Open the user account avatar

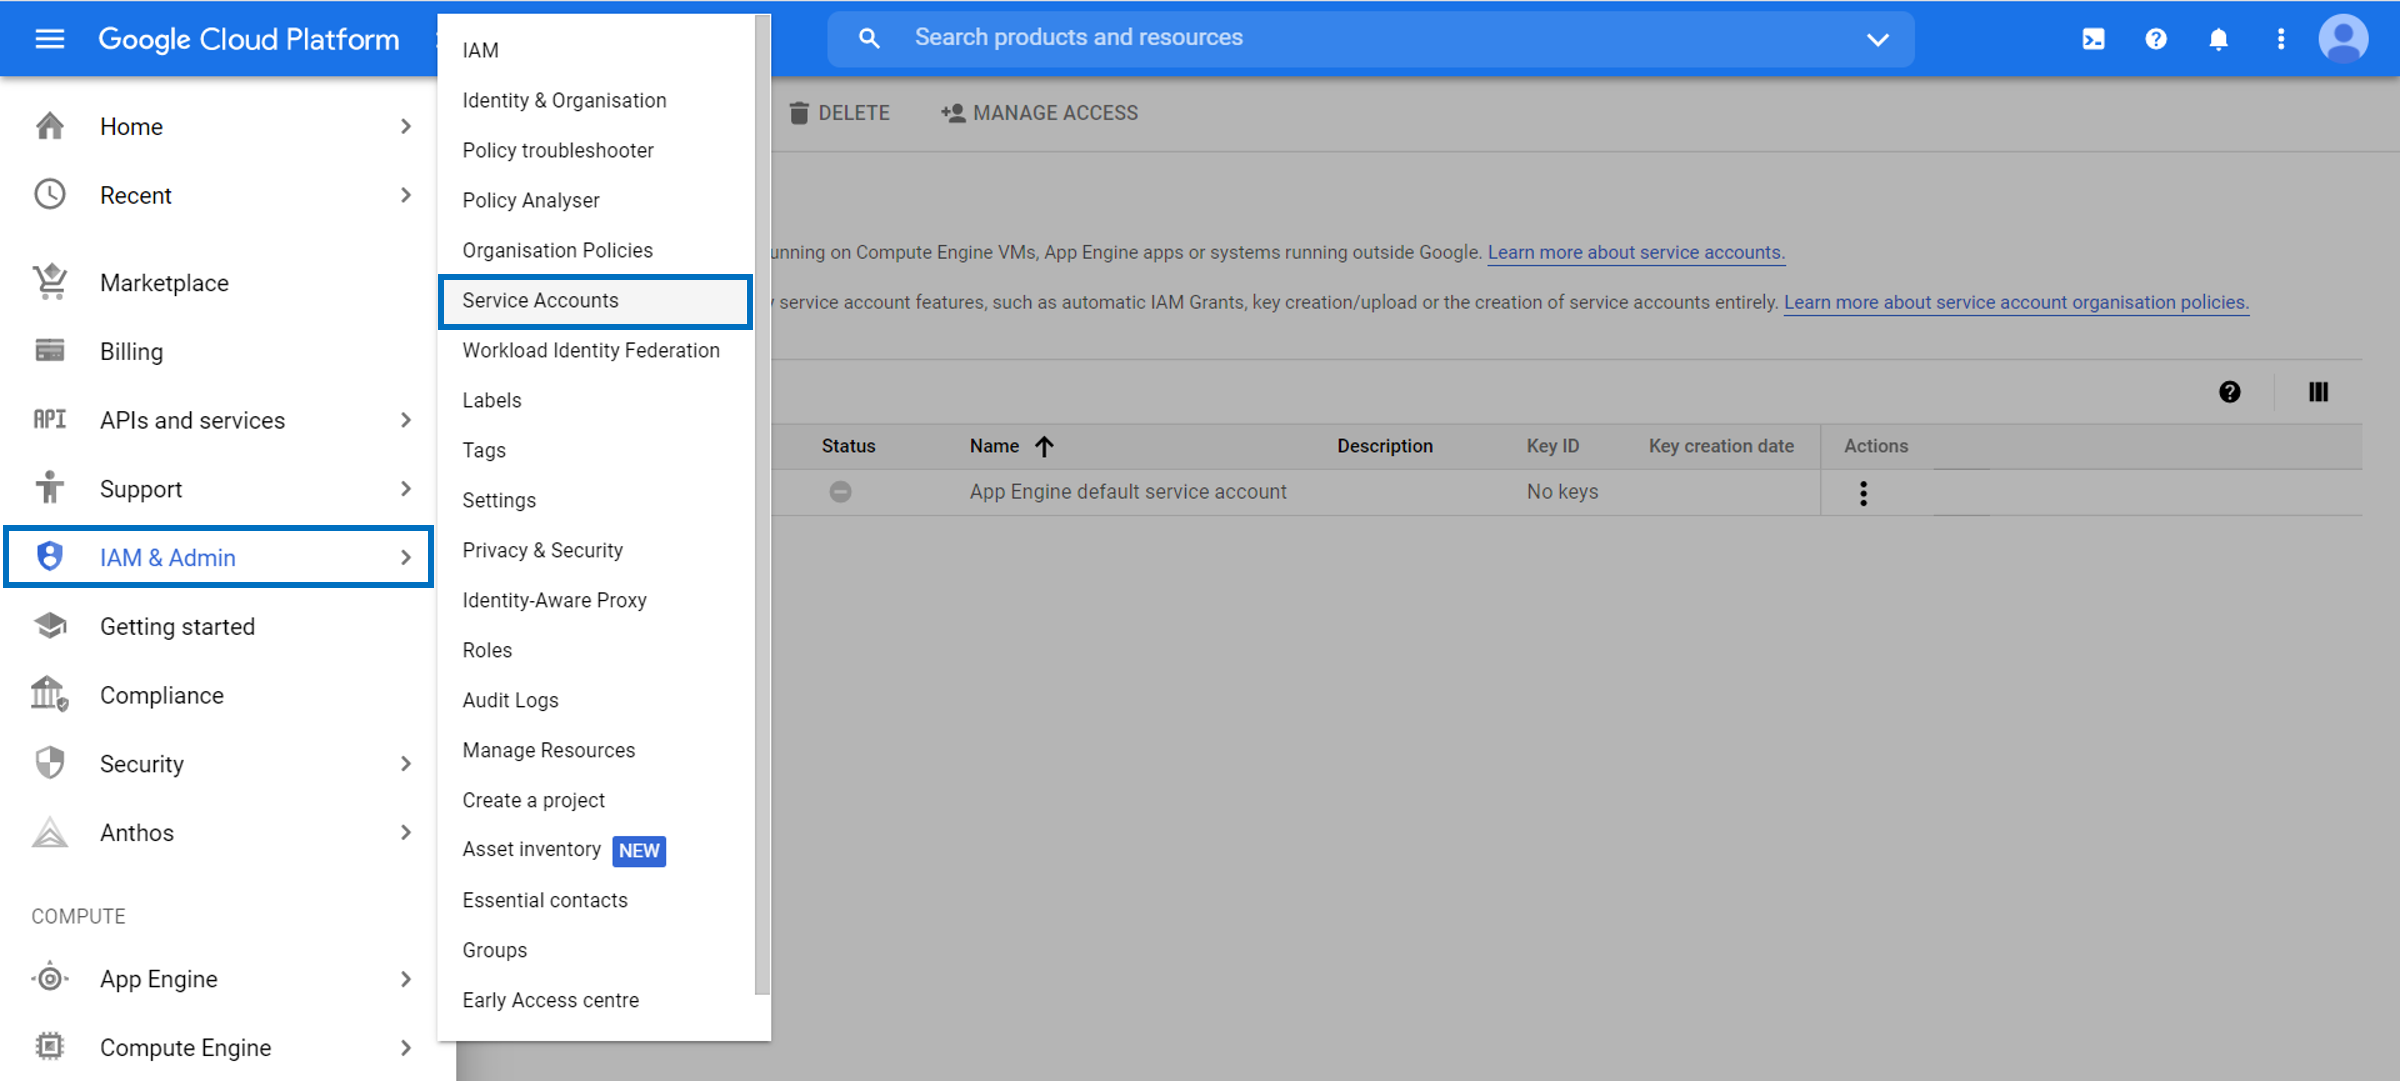2343,39
